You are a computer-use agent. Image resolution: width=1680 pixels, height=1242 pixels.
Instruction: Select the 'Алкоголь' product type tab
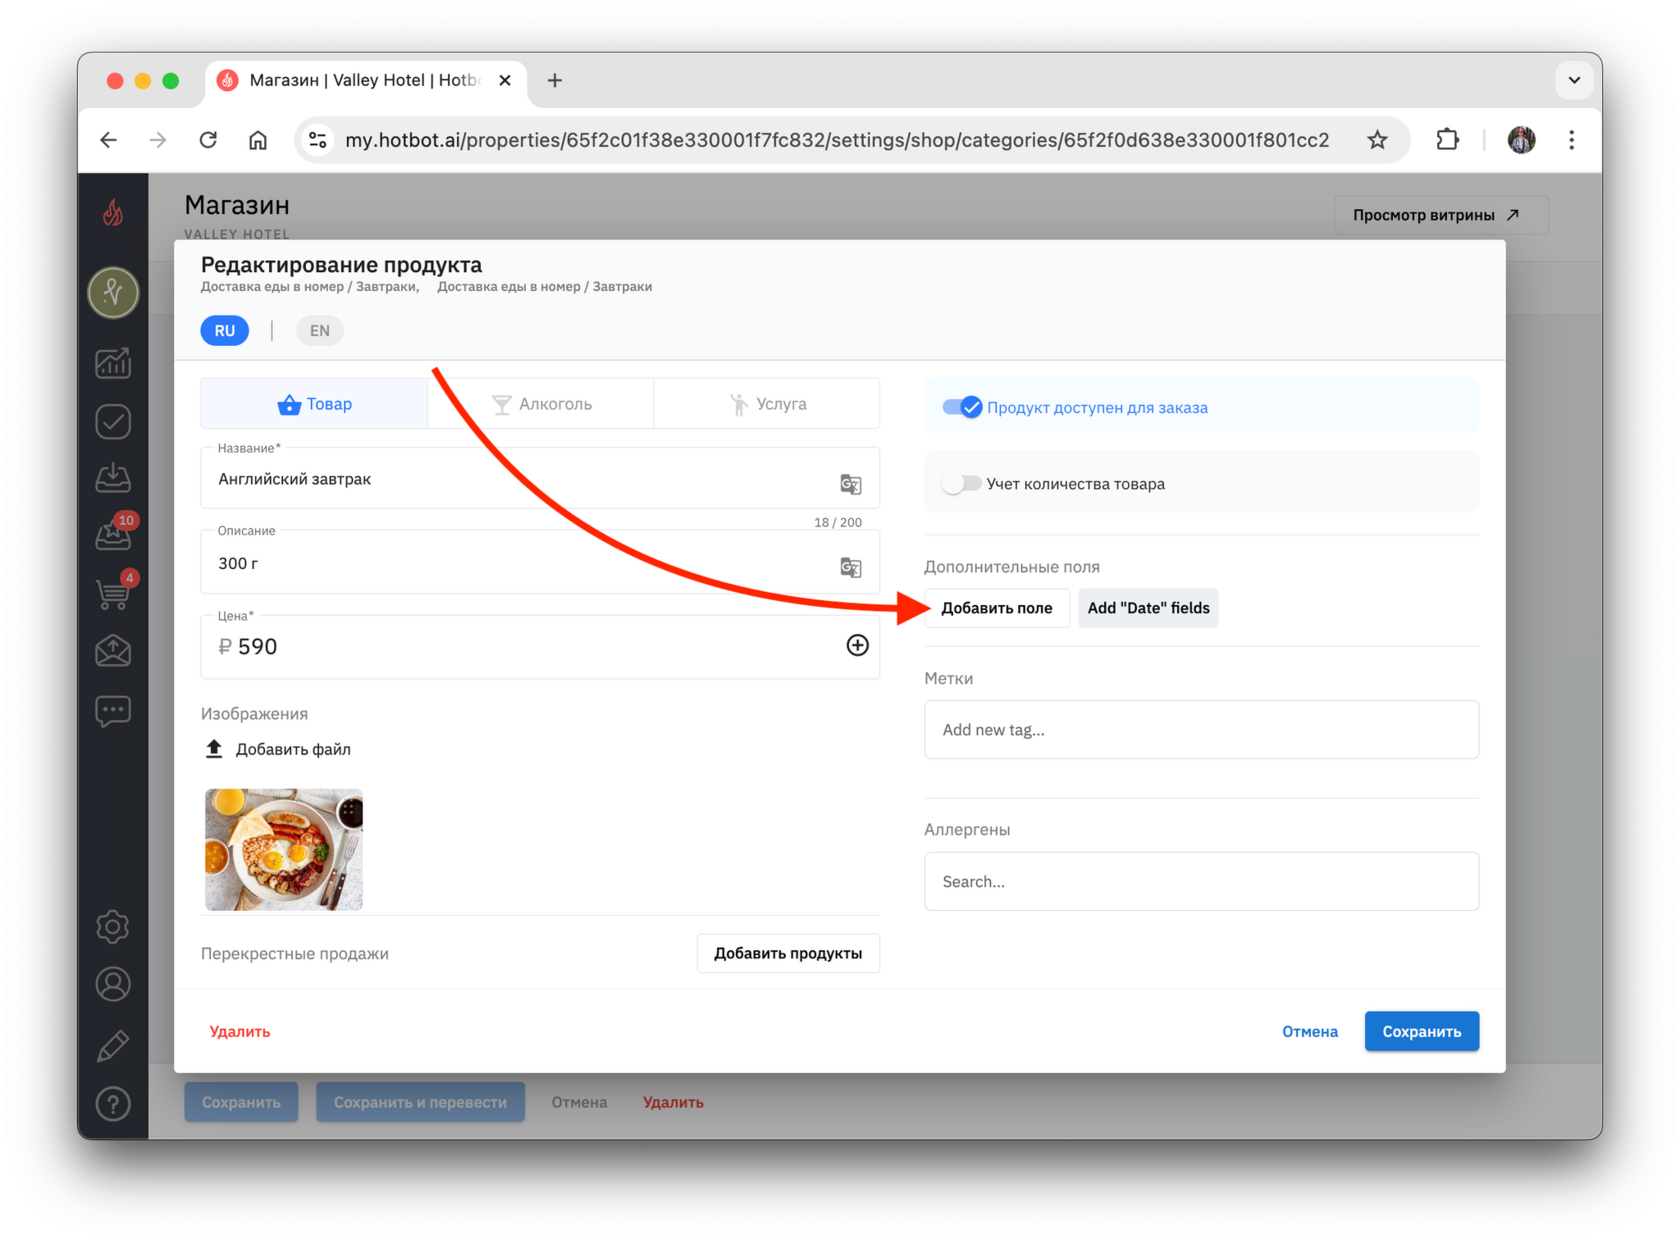541,404
